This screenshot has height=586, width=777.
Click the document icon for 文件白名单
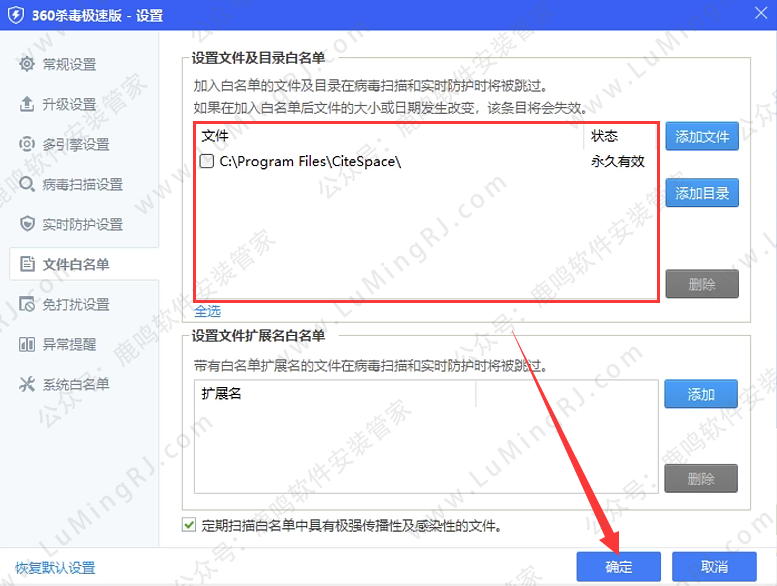tap(27, 264)
